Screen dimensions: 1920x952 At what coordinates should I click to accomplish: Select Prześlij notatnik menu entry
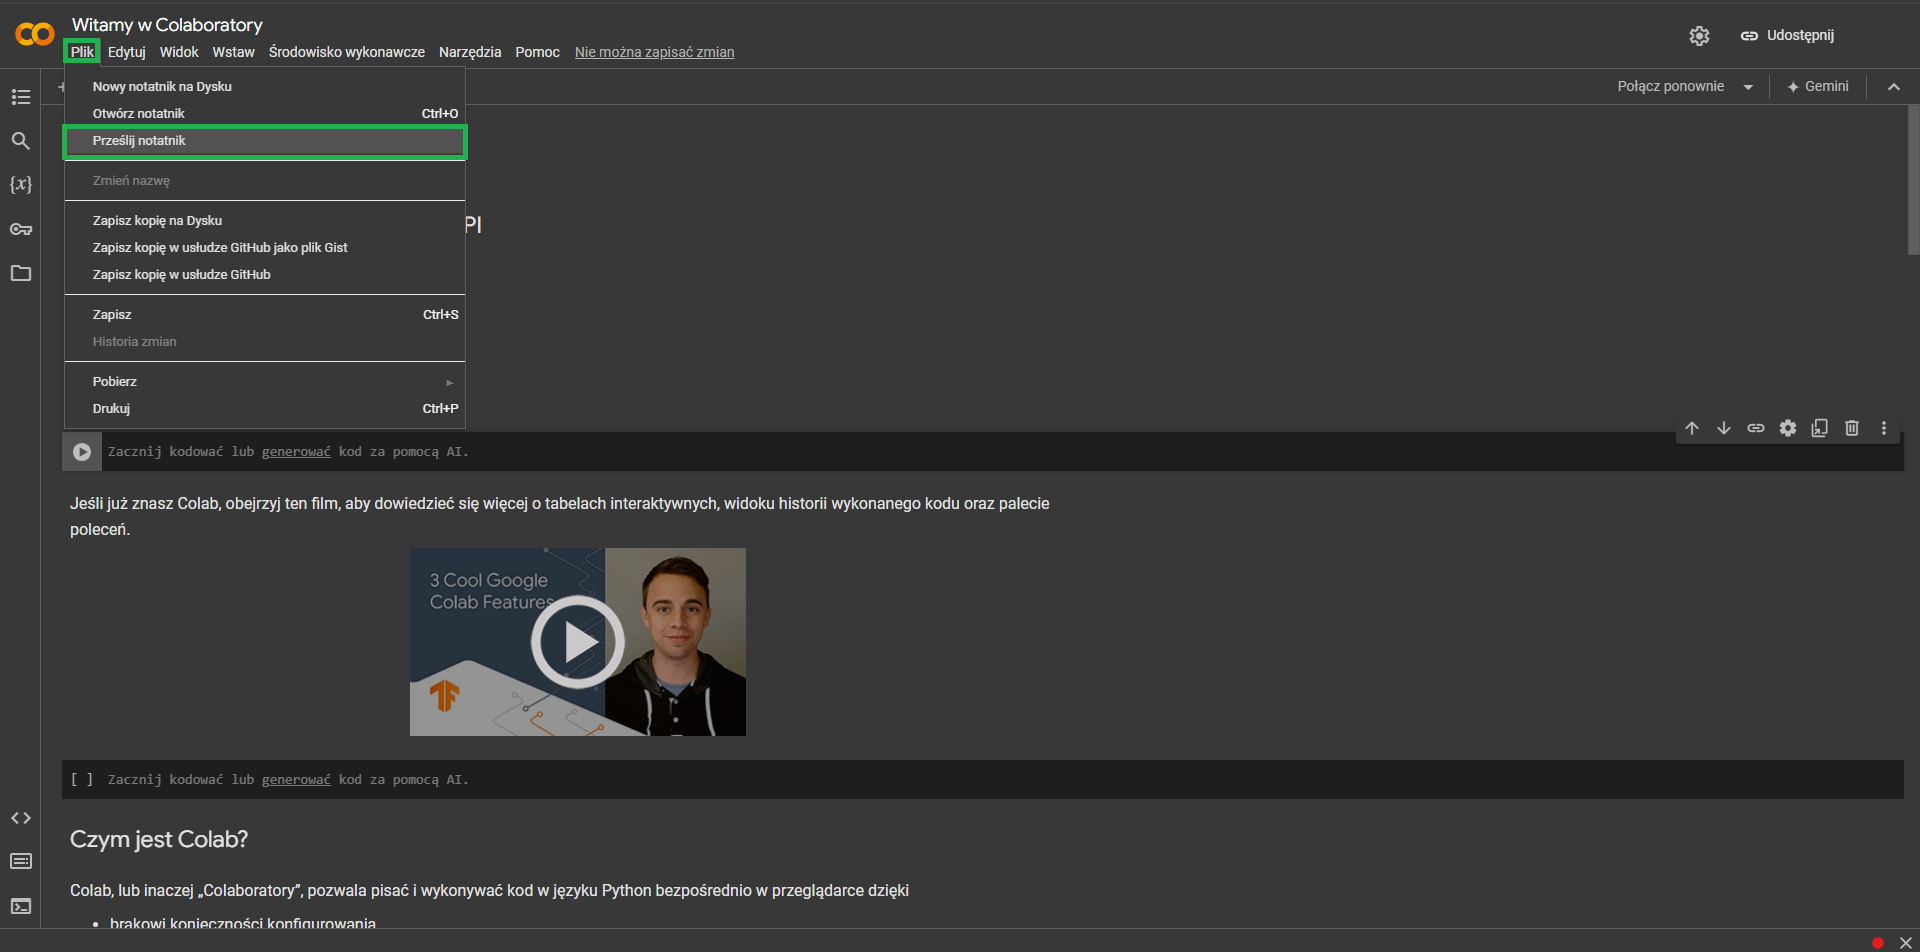click(x=265, y=141)
